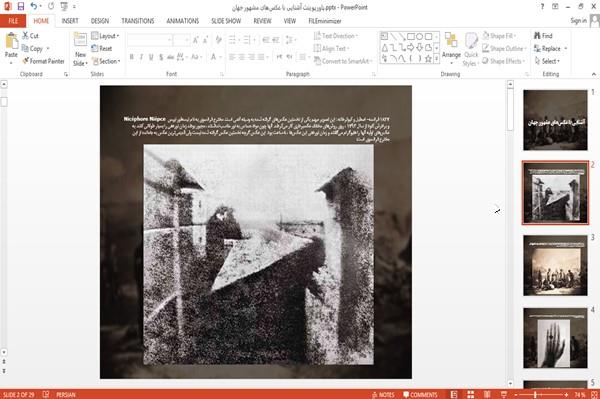Open the REVIEW tab

tap(262, 21)
